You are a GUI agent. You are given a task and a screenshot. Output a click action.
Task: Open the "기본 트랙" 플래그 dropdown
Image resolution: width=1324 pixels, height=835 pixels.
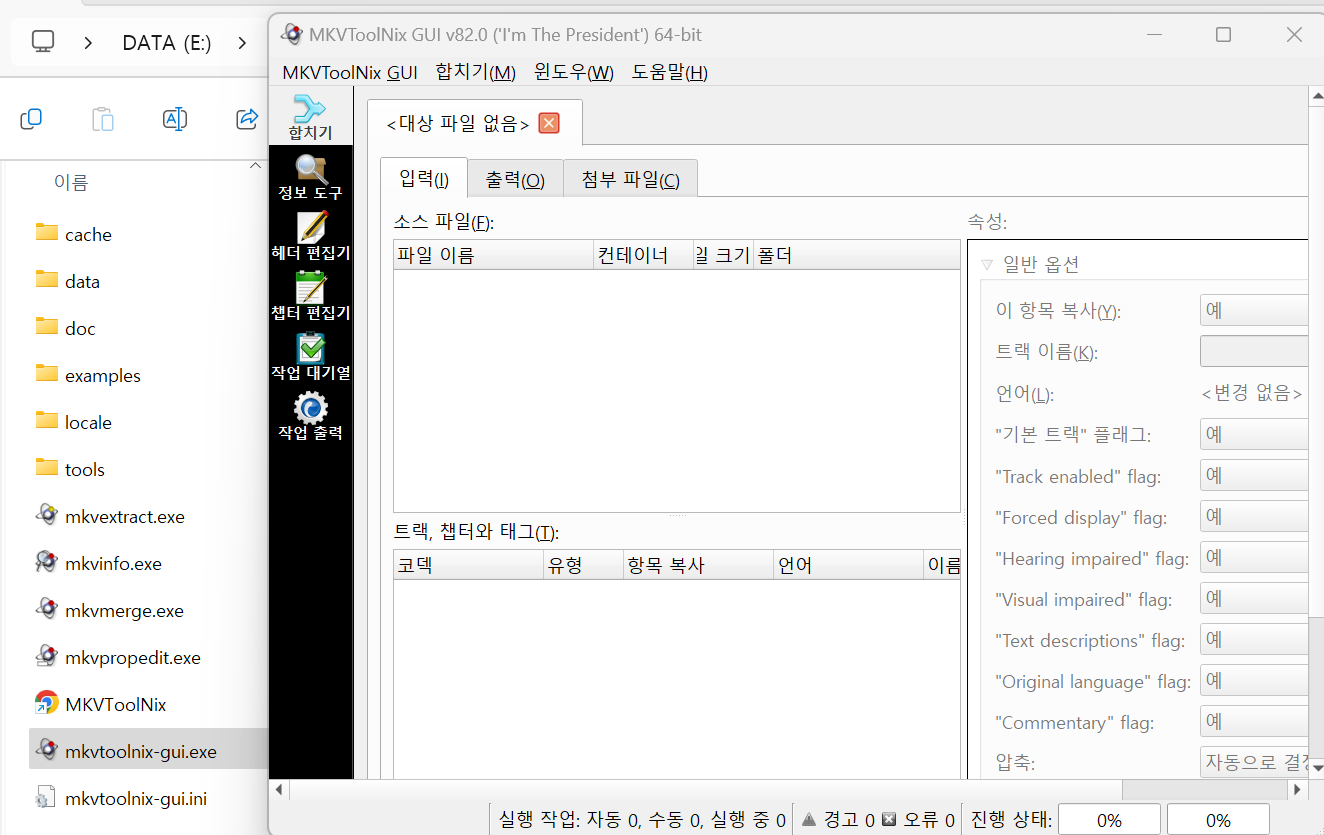coord(1254,434)
